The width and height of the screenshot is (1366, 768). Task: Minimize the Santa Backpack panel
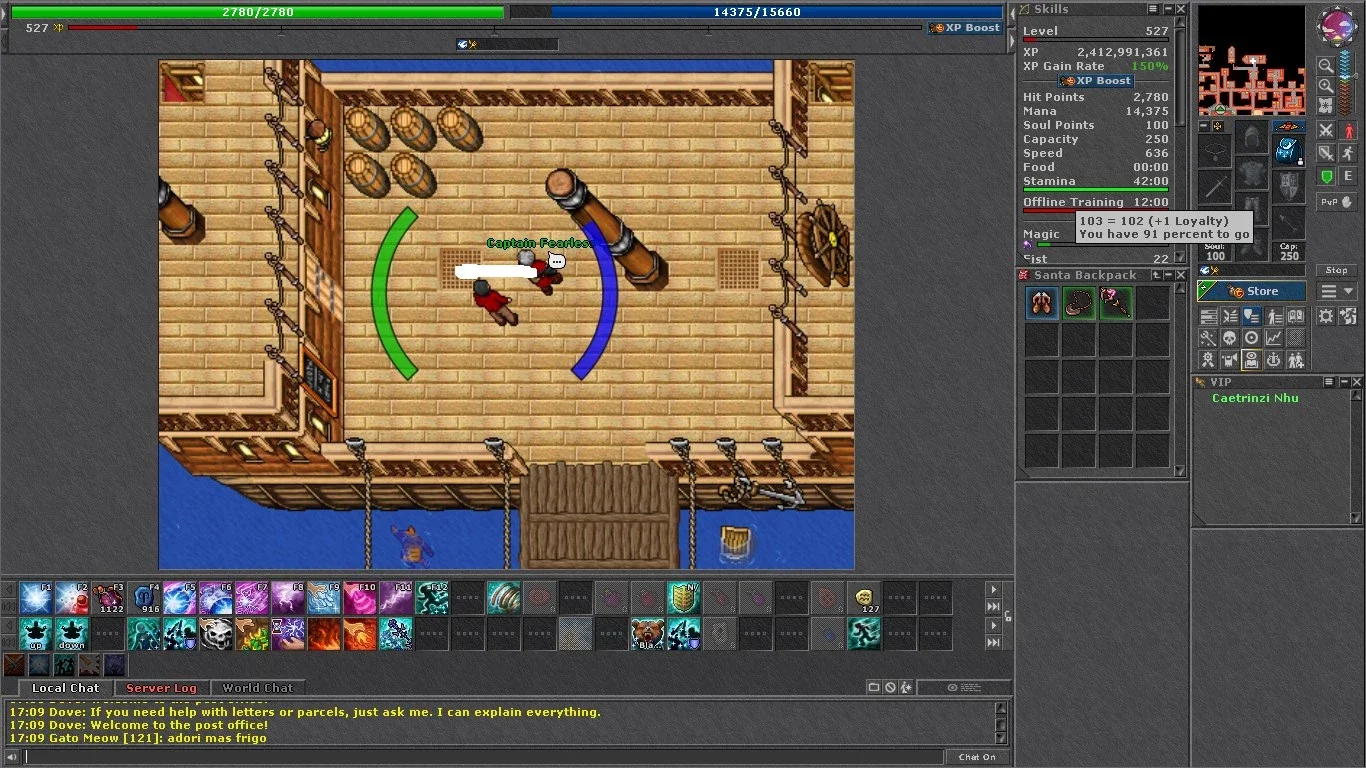(1168, 275)
